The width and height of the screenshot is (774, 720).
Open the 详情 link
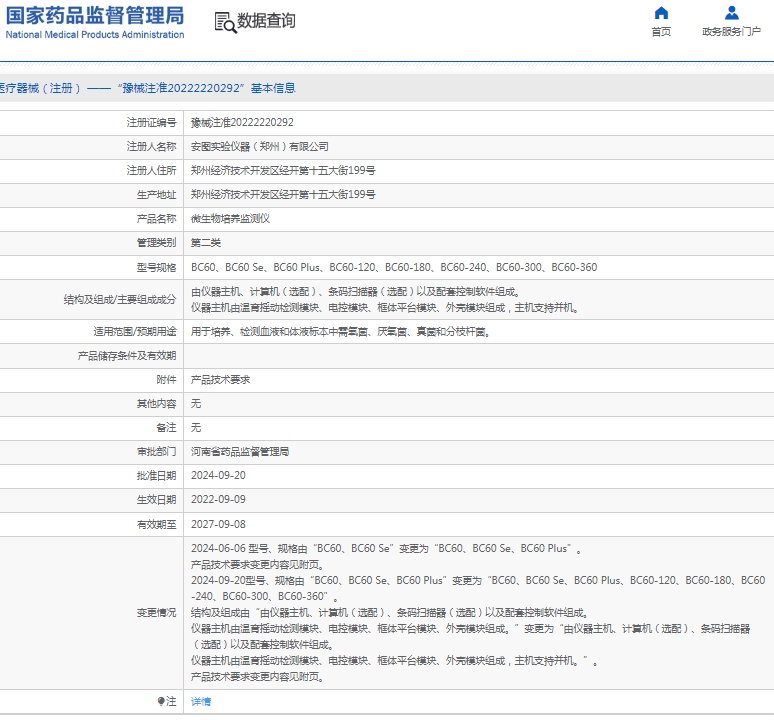tap(201, 701)
